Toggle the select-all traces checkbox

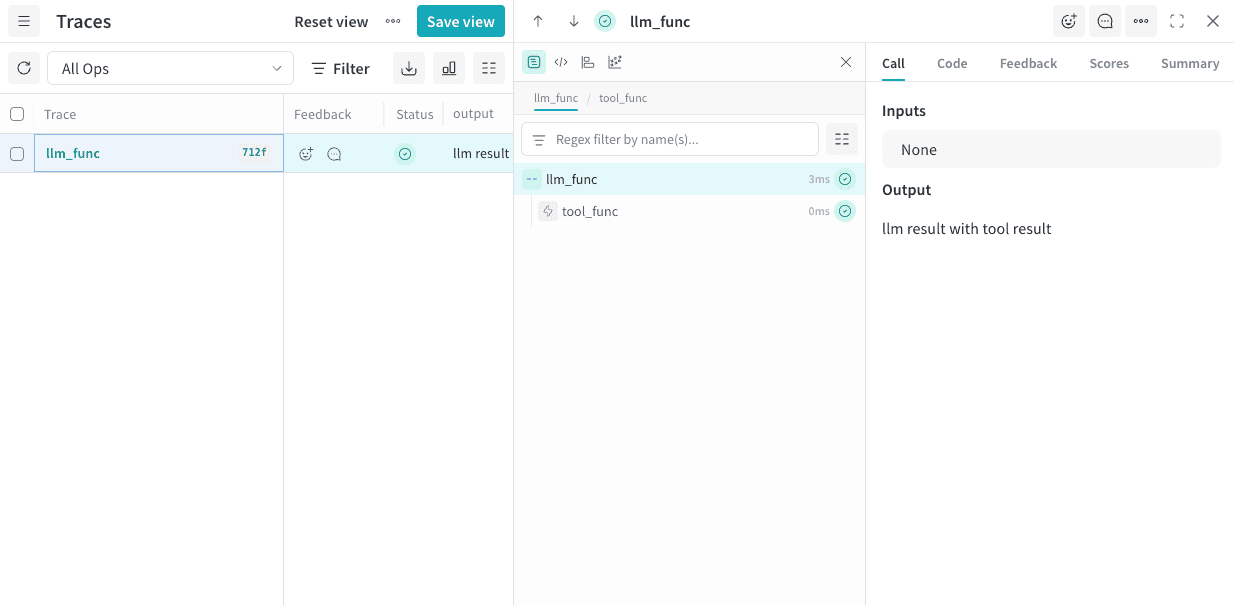point(17,114)
